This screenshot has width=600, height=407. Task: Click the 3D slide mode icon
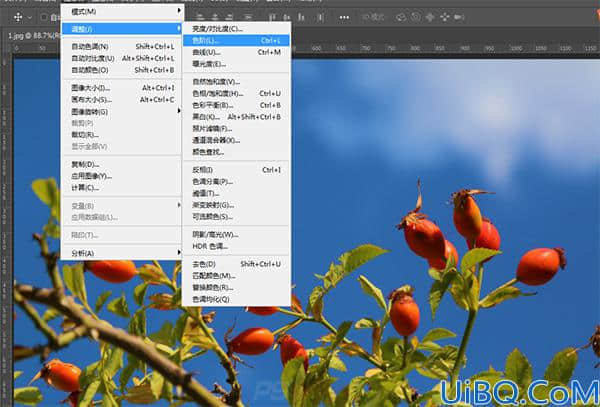pos(445,17)
